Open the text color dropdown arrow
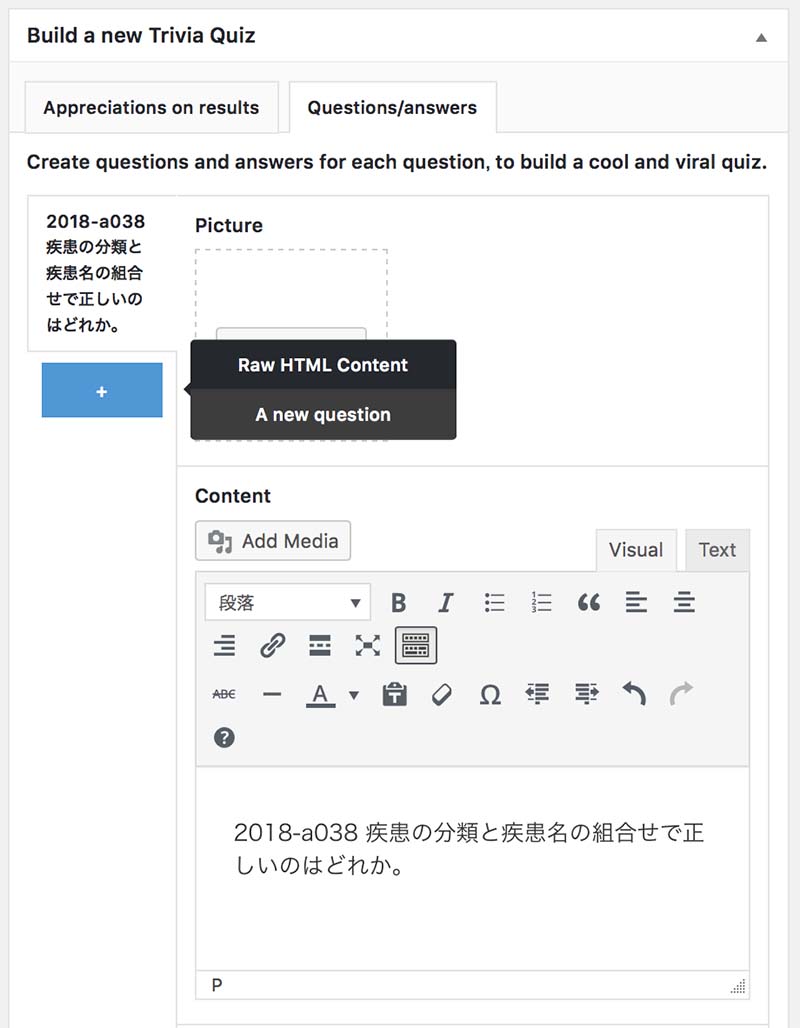Viewport: 800px width, 1028px height. tap(353, 694)
